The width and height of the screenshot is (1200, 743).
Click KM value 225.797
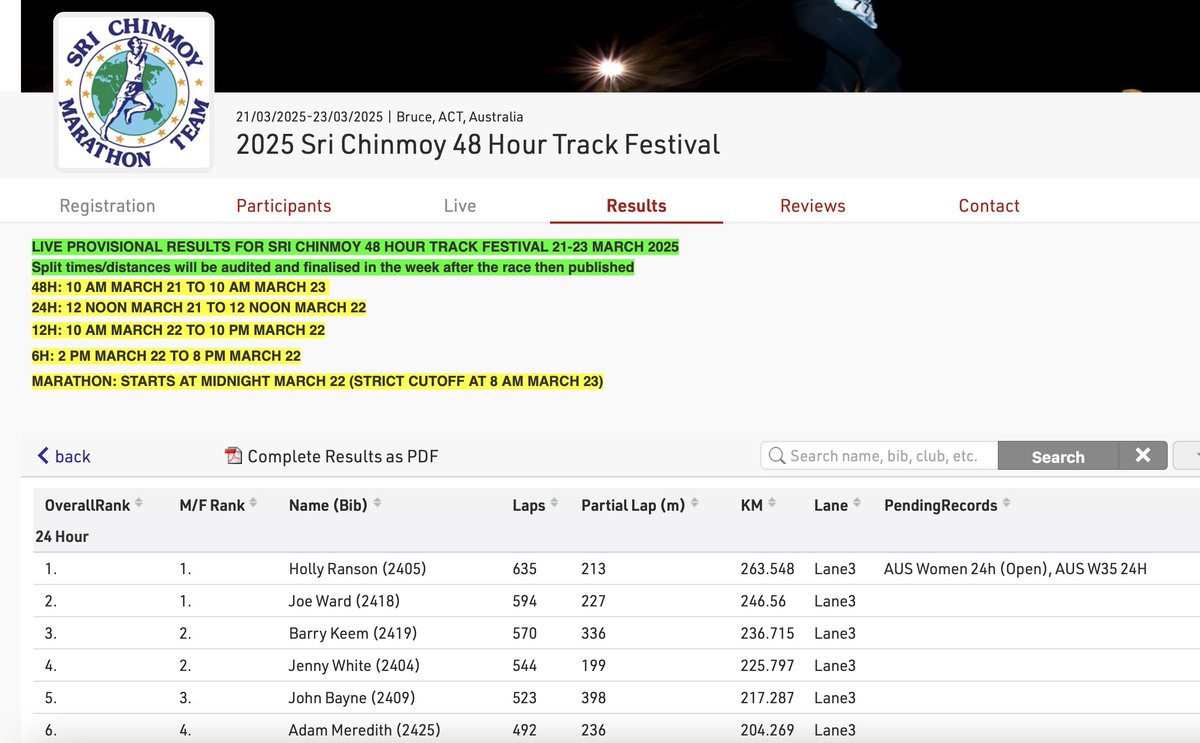click(x=768, y=665)
